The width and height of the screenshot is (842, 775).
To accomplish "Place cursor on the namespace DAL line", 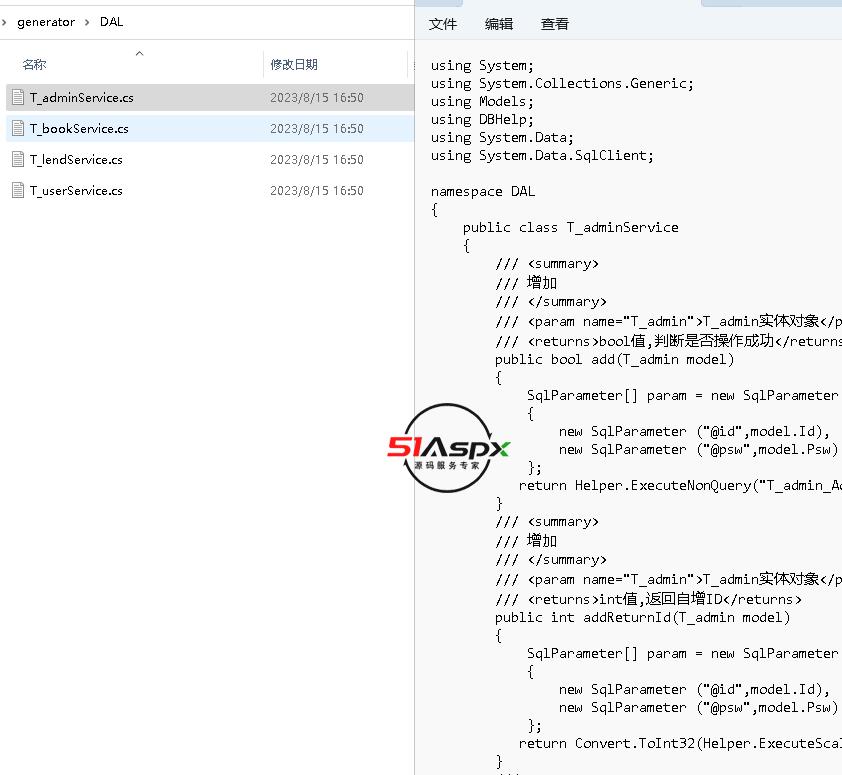I will click(x=483, y=191).
